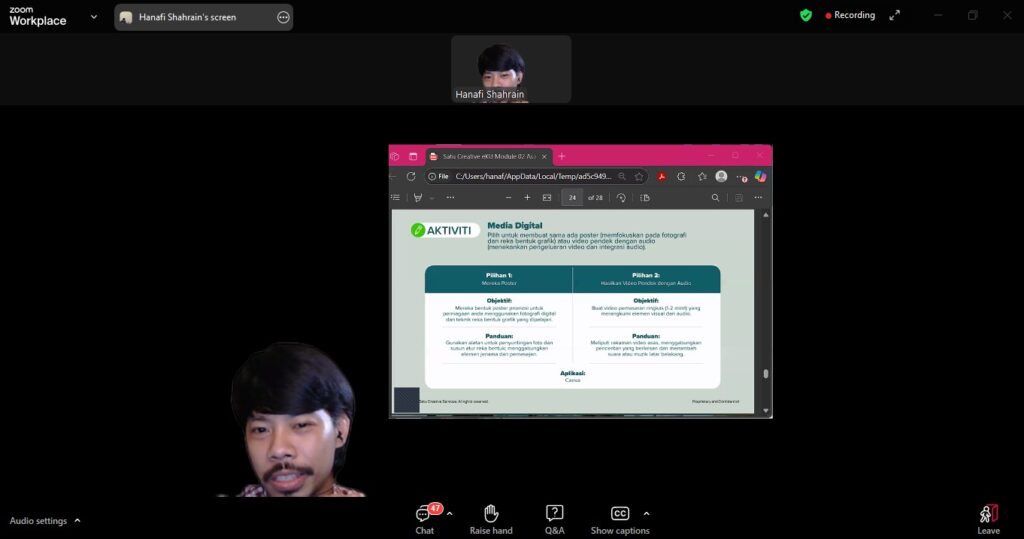The image size is (1024, 539).
Task: Click the Edge address bar URL
Action: (x=534, y=176)
